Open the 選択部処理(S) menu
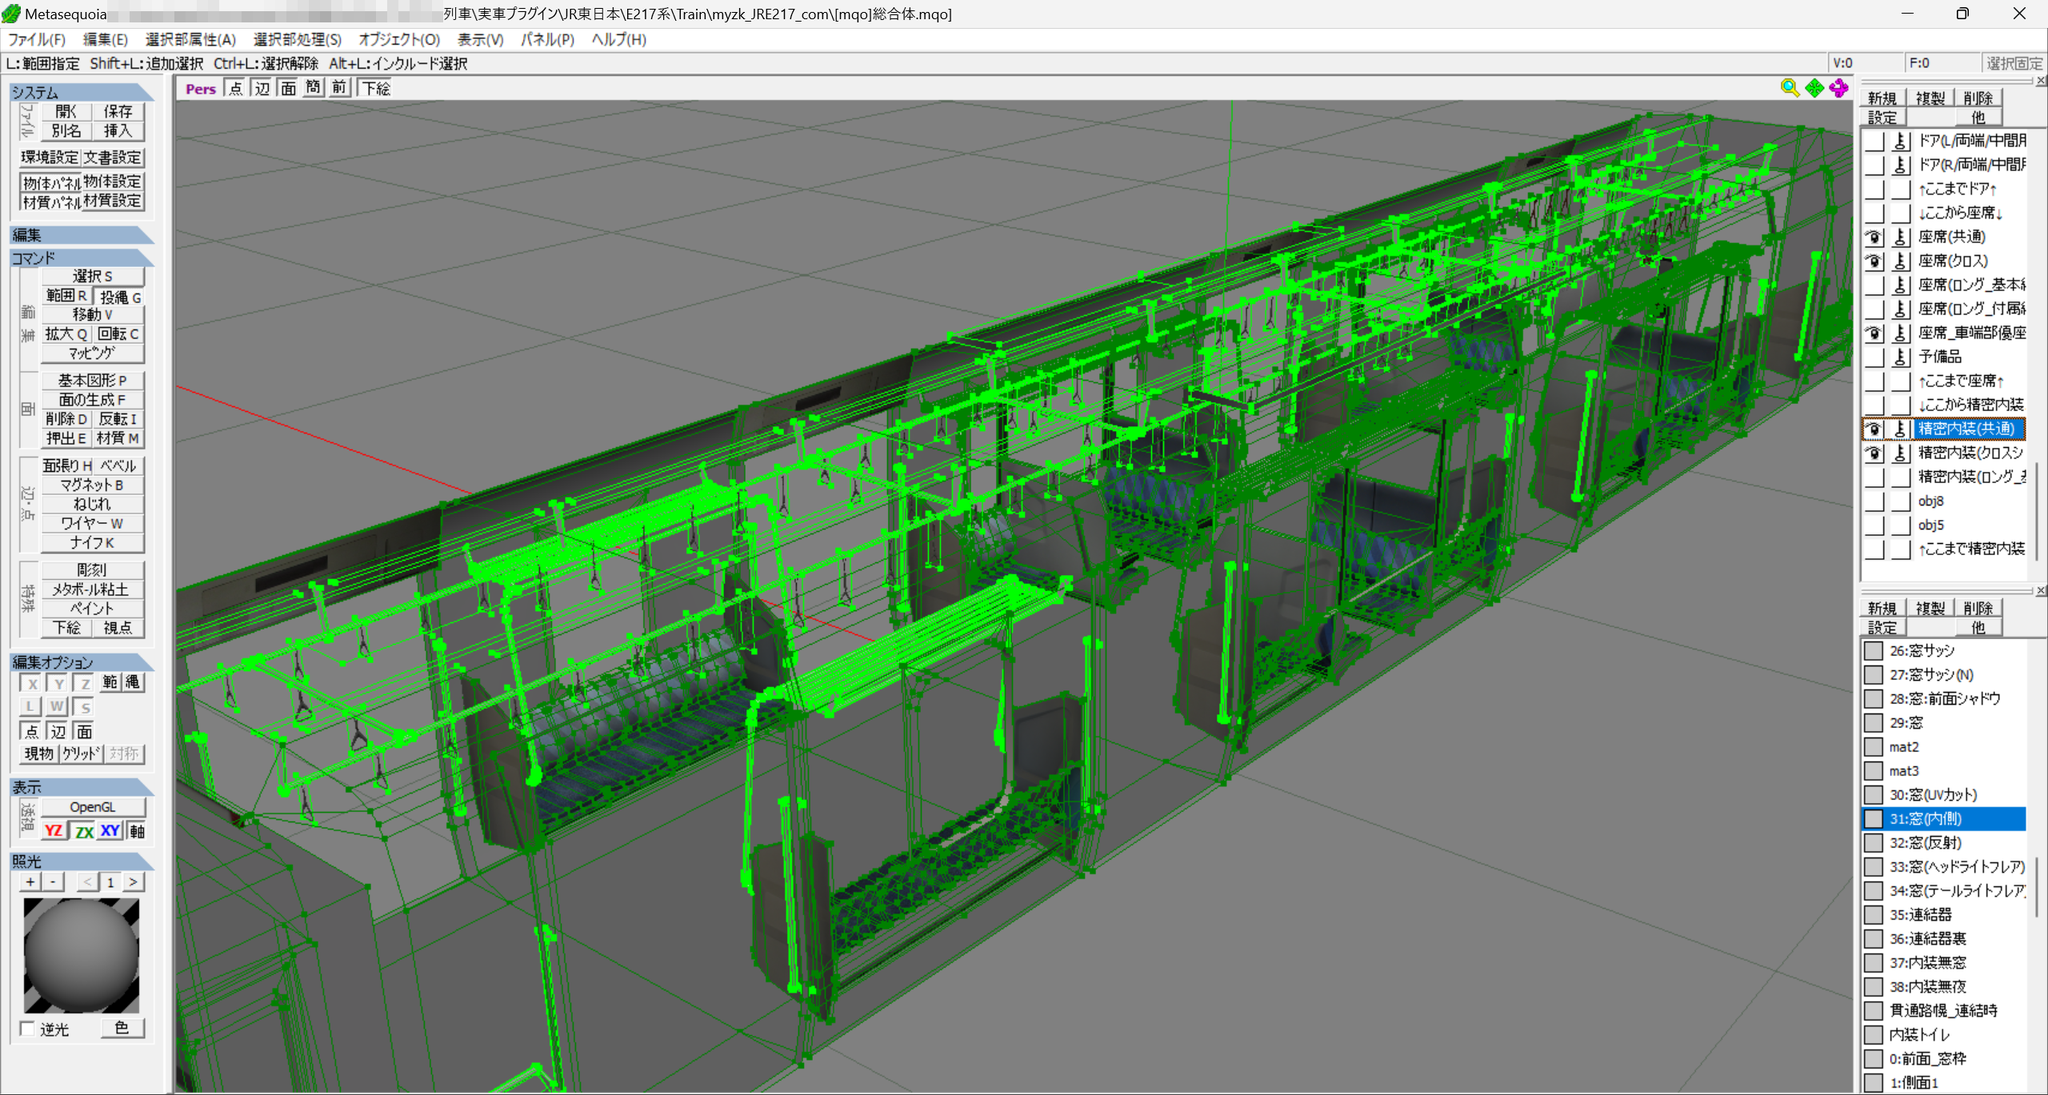The image size is (2048, 1095). (x=297, y=39)
